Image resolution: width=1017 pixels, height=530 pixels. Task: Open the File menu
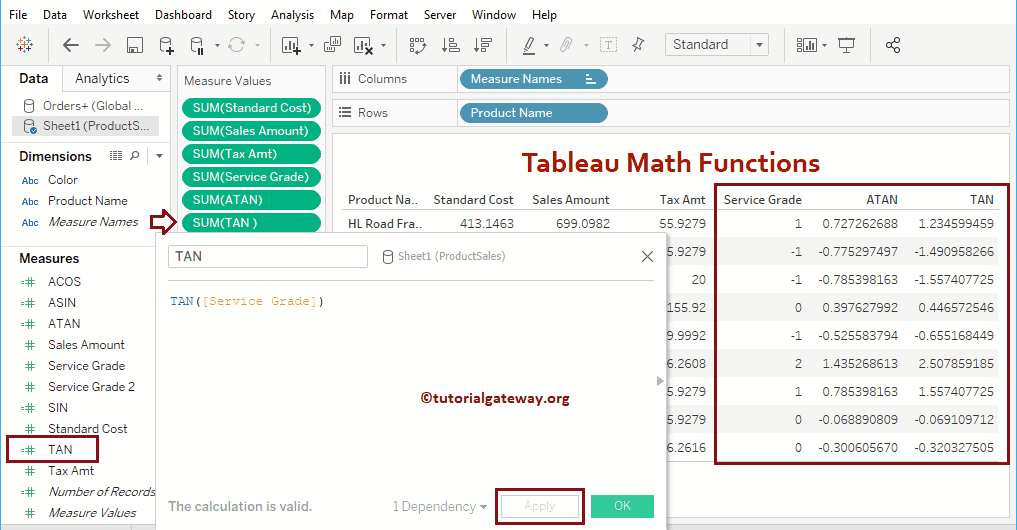click(18, 14)
